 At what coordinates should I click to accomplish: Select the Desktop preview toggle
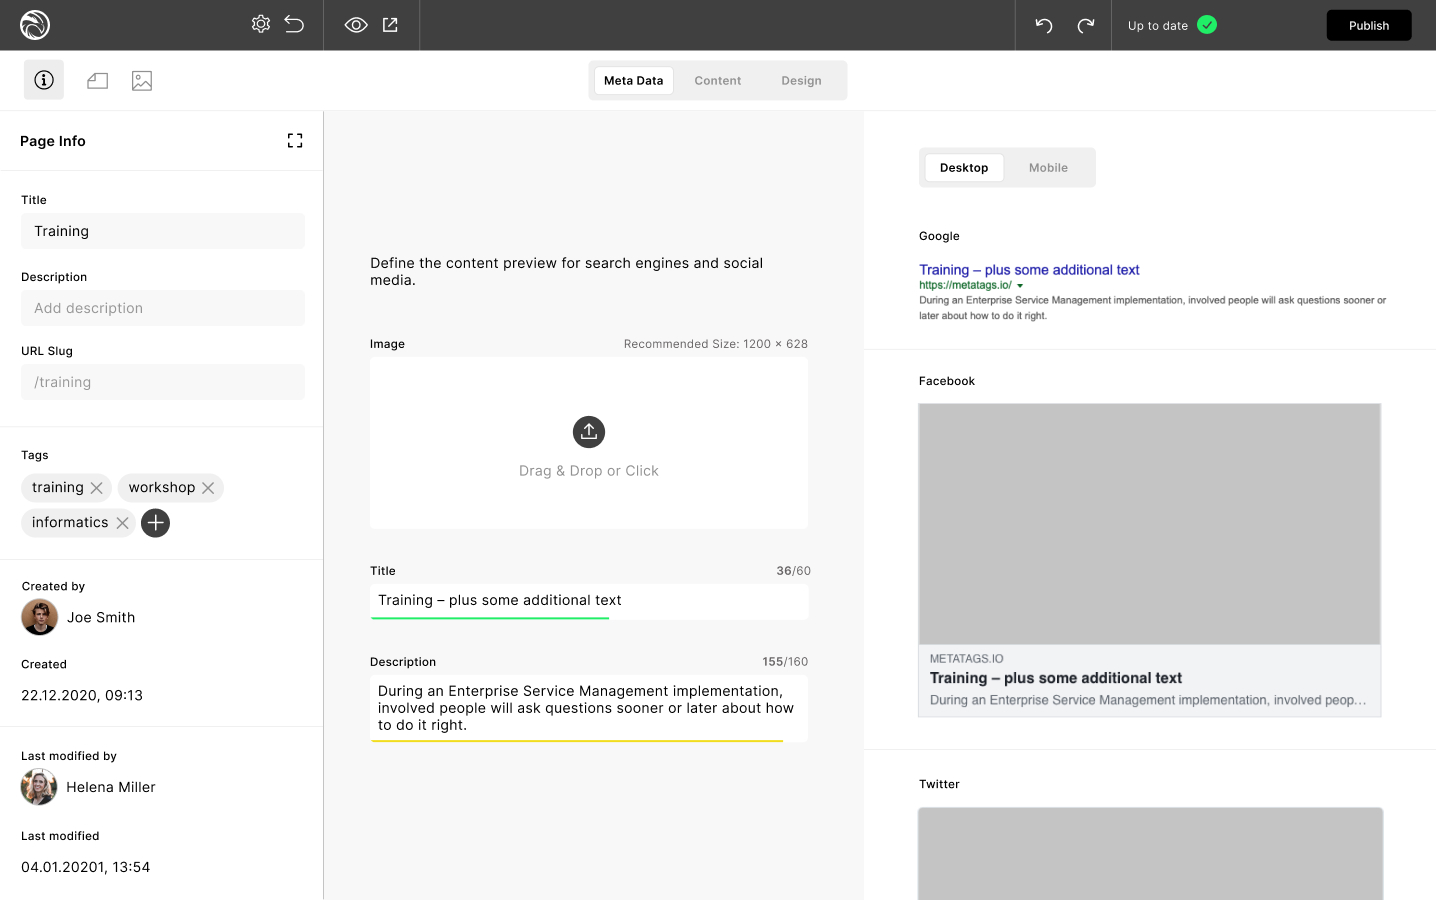coord(963,168)
